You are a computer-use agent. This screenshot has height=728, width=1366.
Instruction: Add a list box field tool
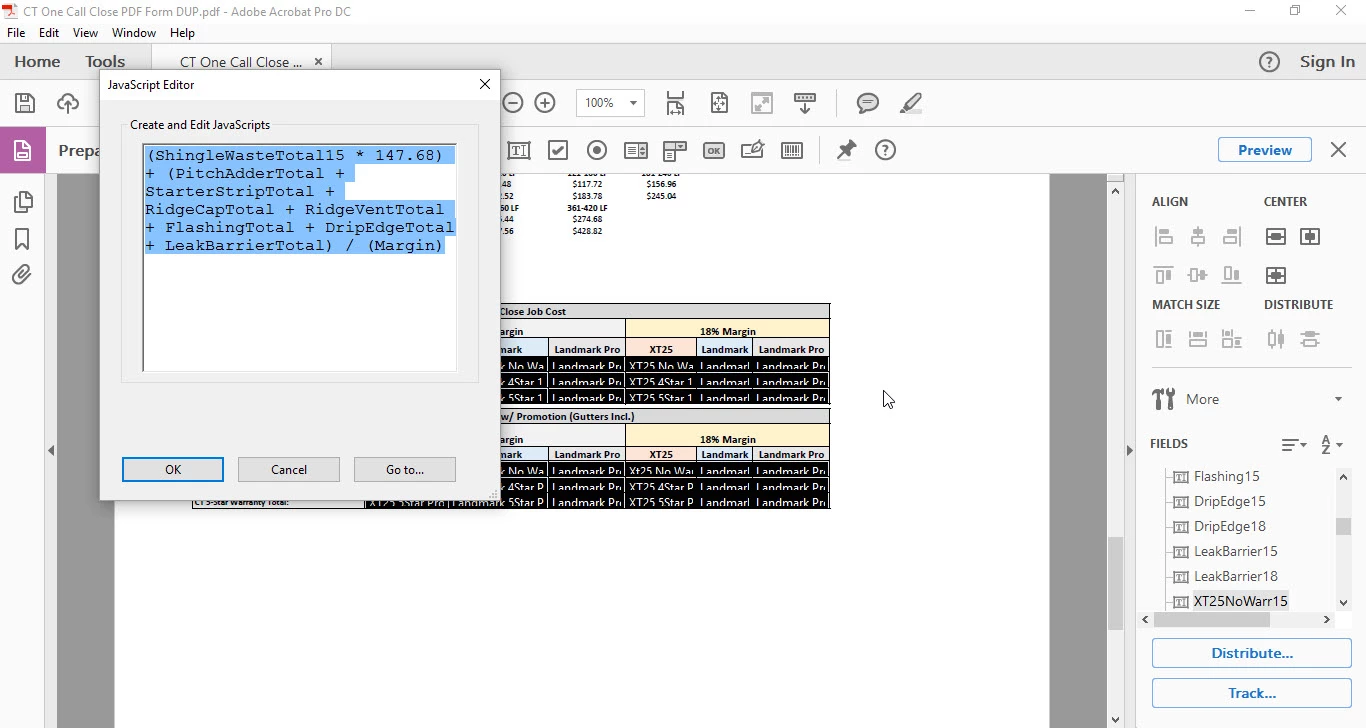(636, 150)
